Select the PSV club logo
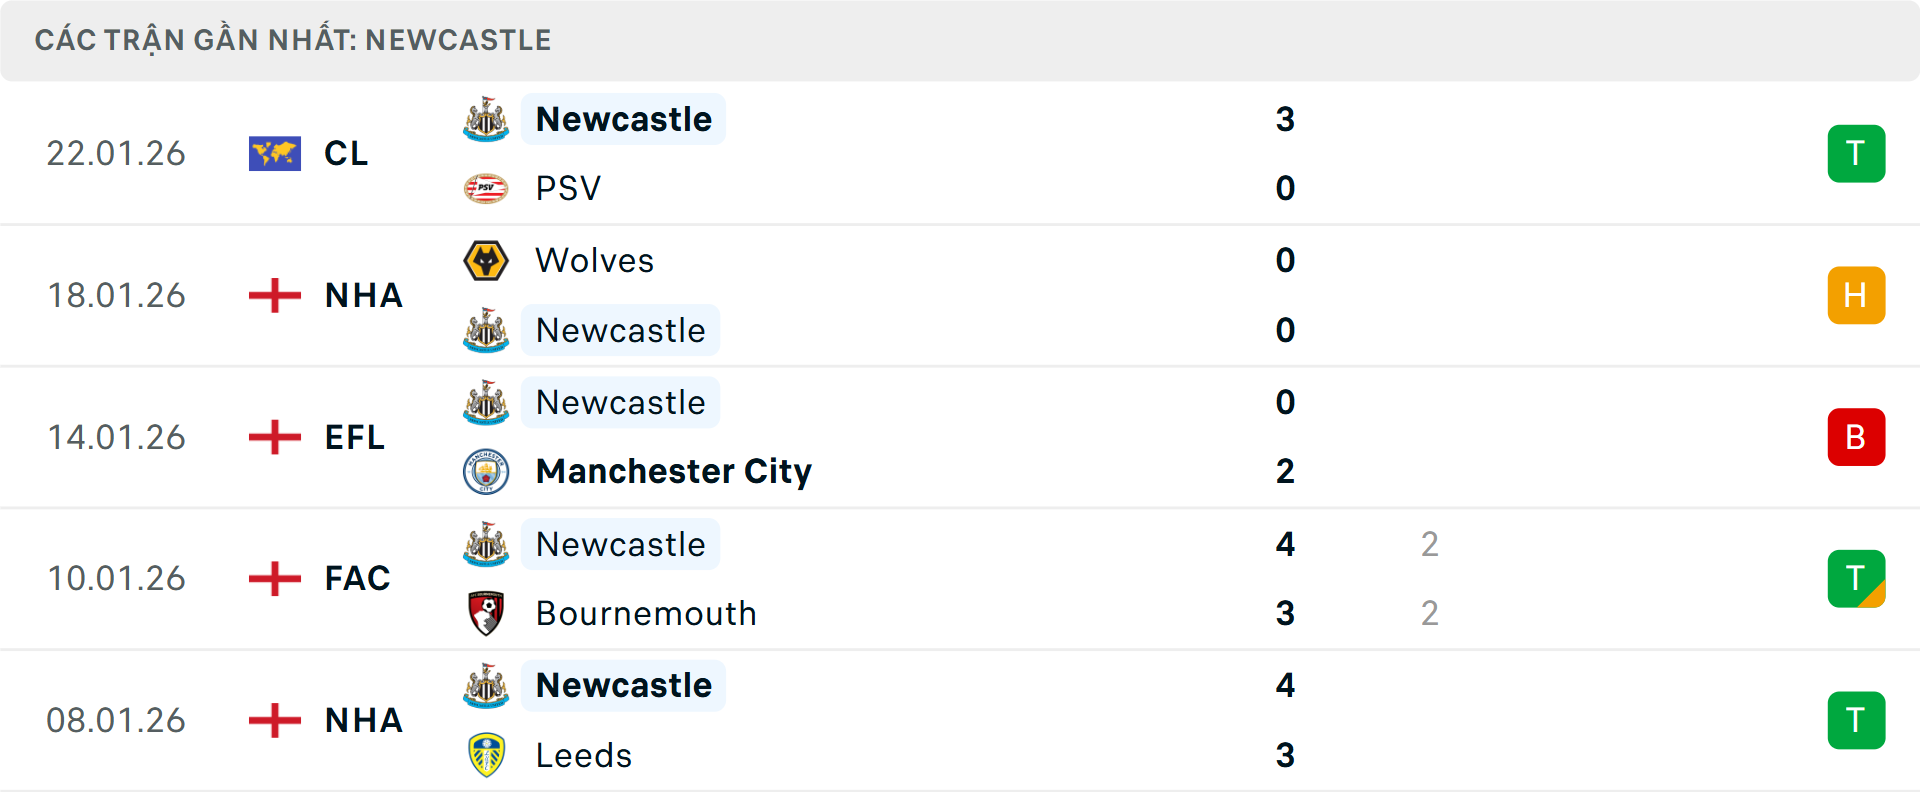Viewport: 1920px width, 792px height. [x=486, y=188]
